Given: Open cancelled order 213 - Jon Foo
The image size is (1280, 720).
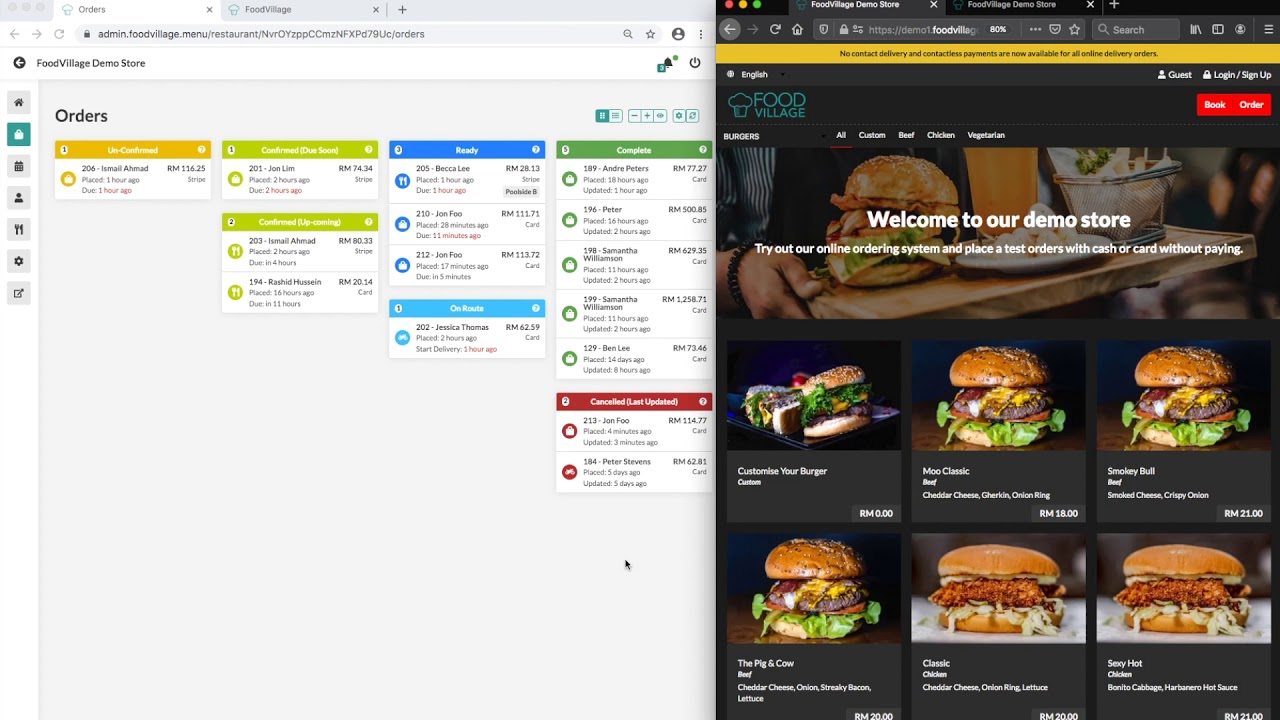Looking at the screenshot, I should point(634,431).
